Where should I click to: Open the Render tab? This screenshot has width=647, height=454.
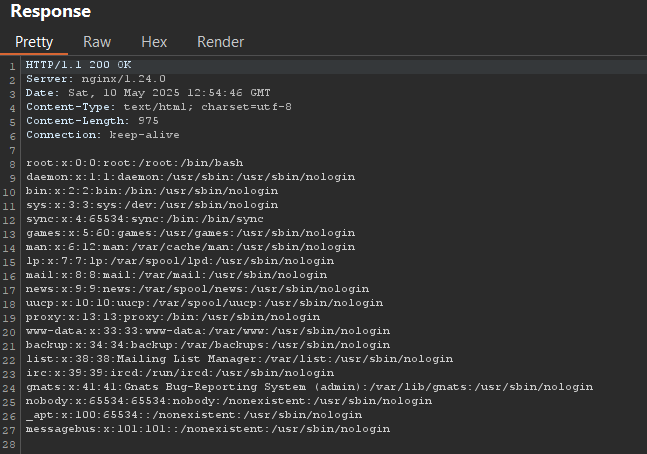(220, 42)
